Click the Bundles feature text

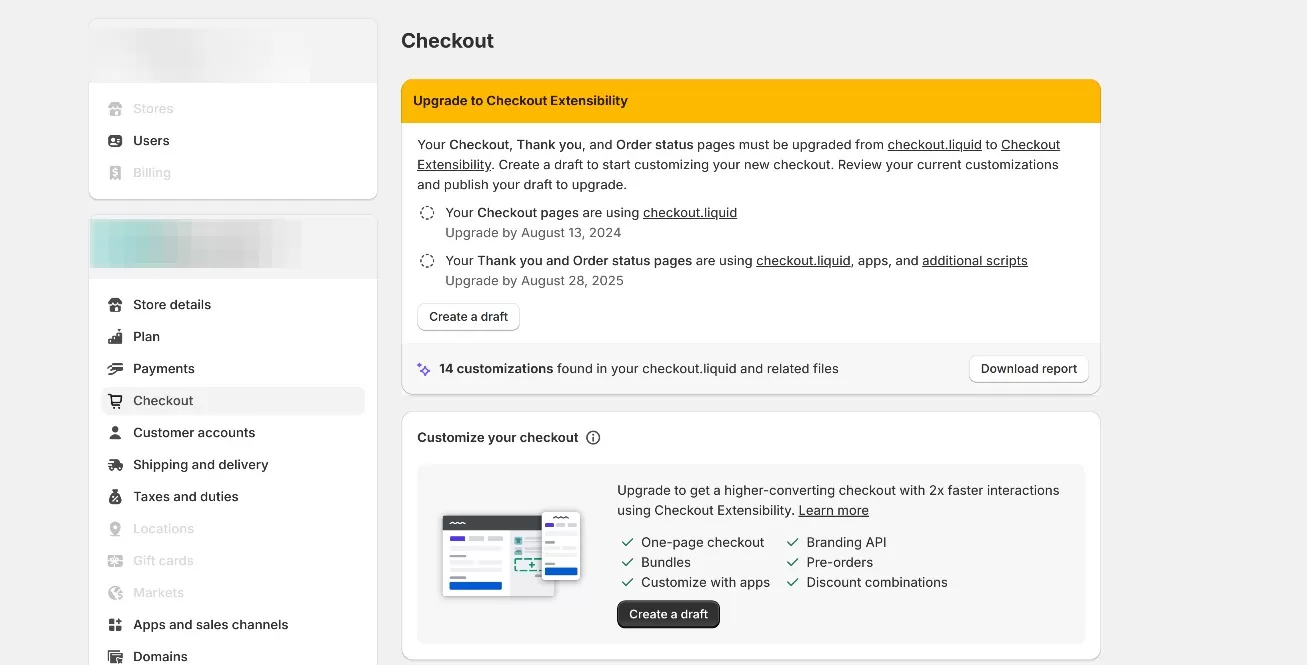pos(666,563)
